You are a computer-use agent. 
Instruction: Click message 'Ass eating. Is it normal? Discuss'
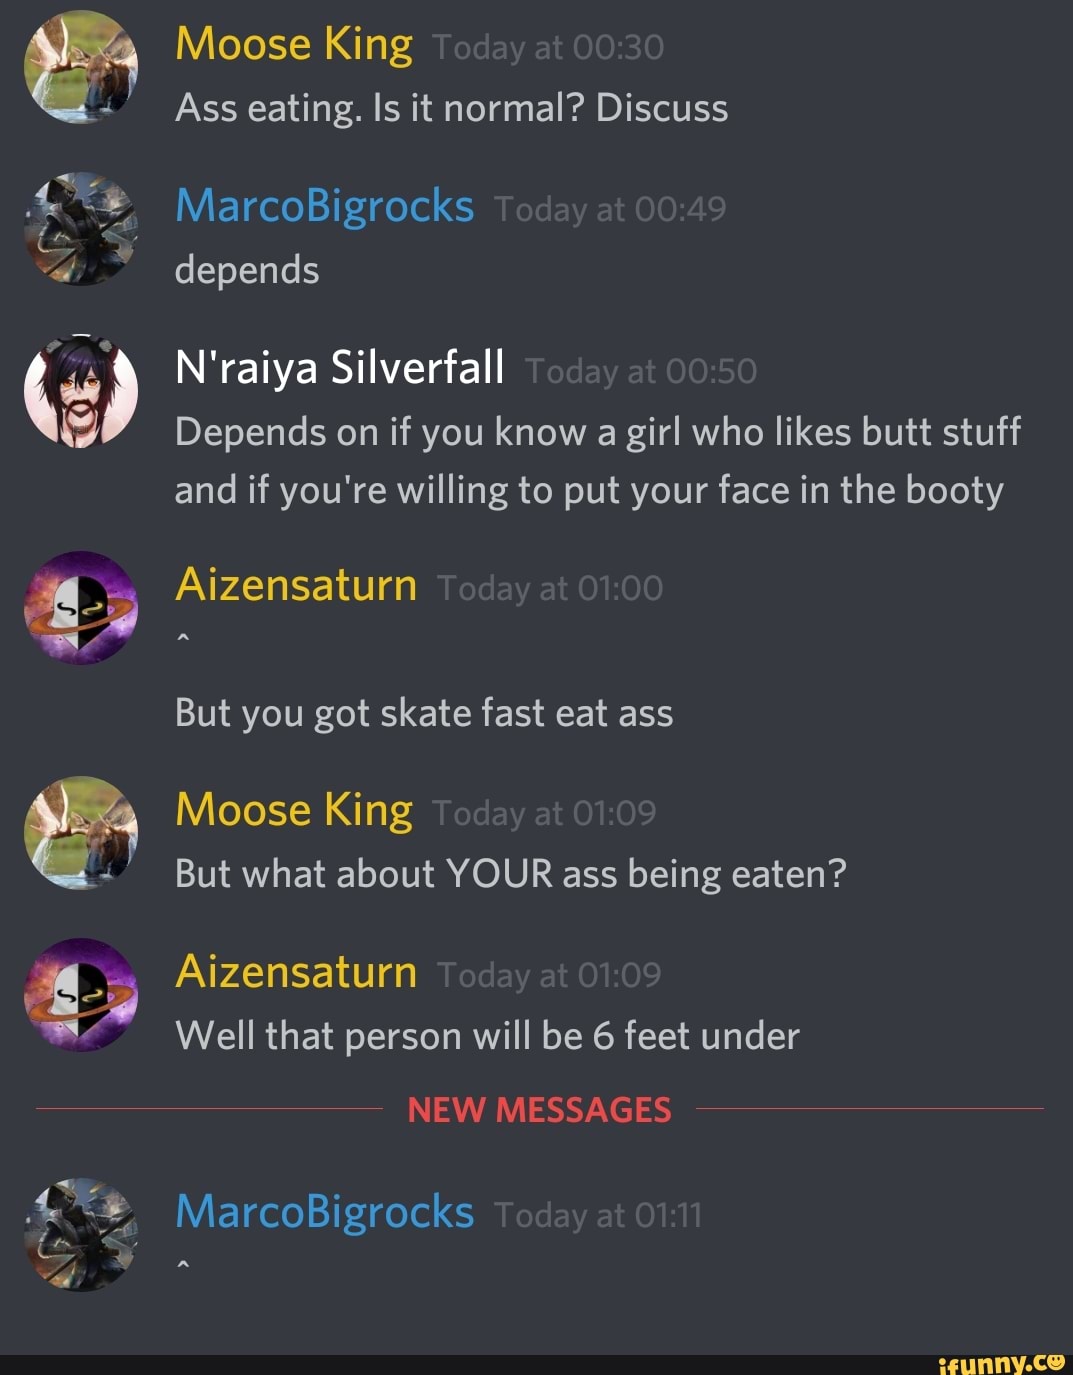pyautogui.click(x=452, y=108)
